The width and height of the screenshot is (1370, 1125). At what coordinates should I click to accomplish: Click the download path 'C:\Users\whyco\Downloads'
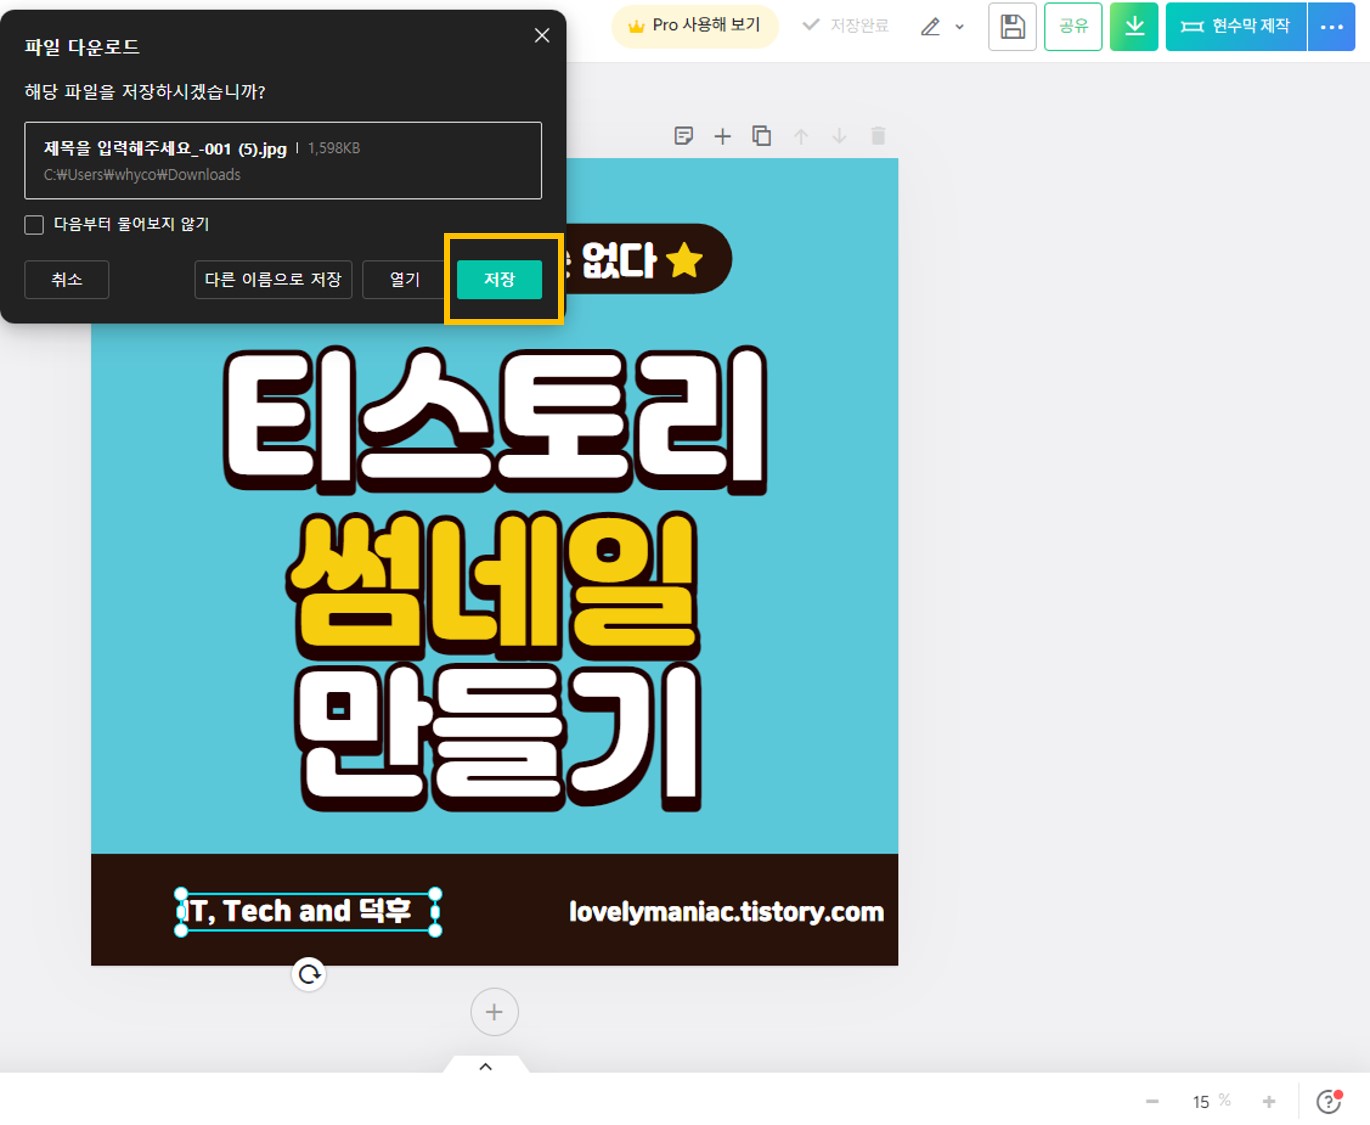142,175
